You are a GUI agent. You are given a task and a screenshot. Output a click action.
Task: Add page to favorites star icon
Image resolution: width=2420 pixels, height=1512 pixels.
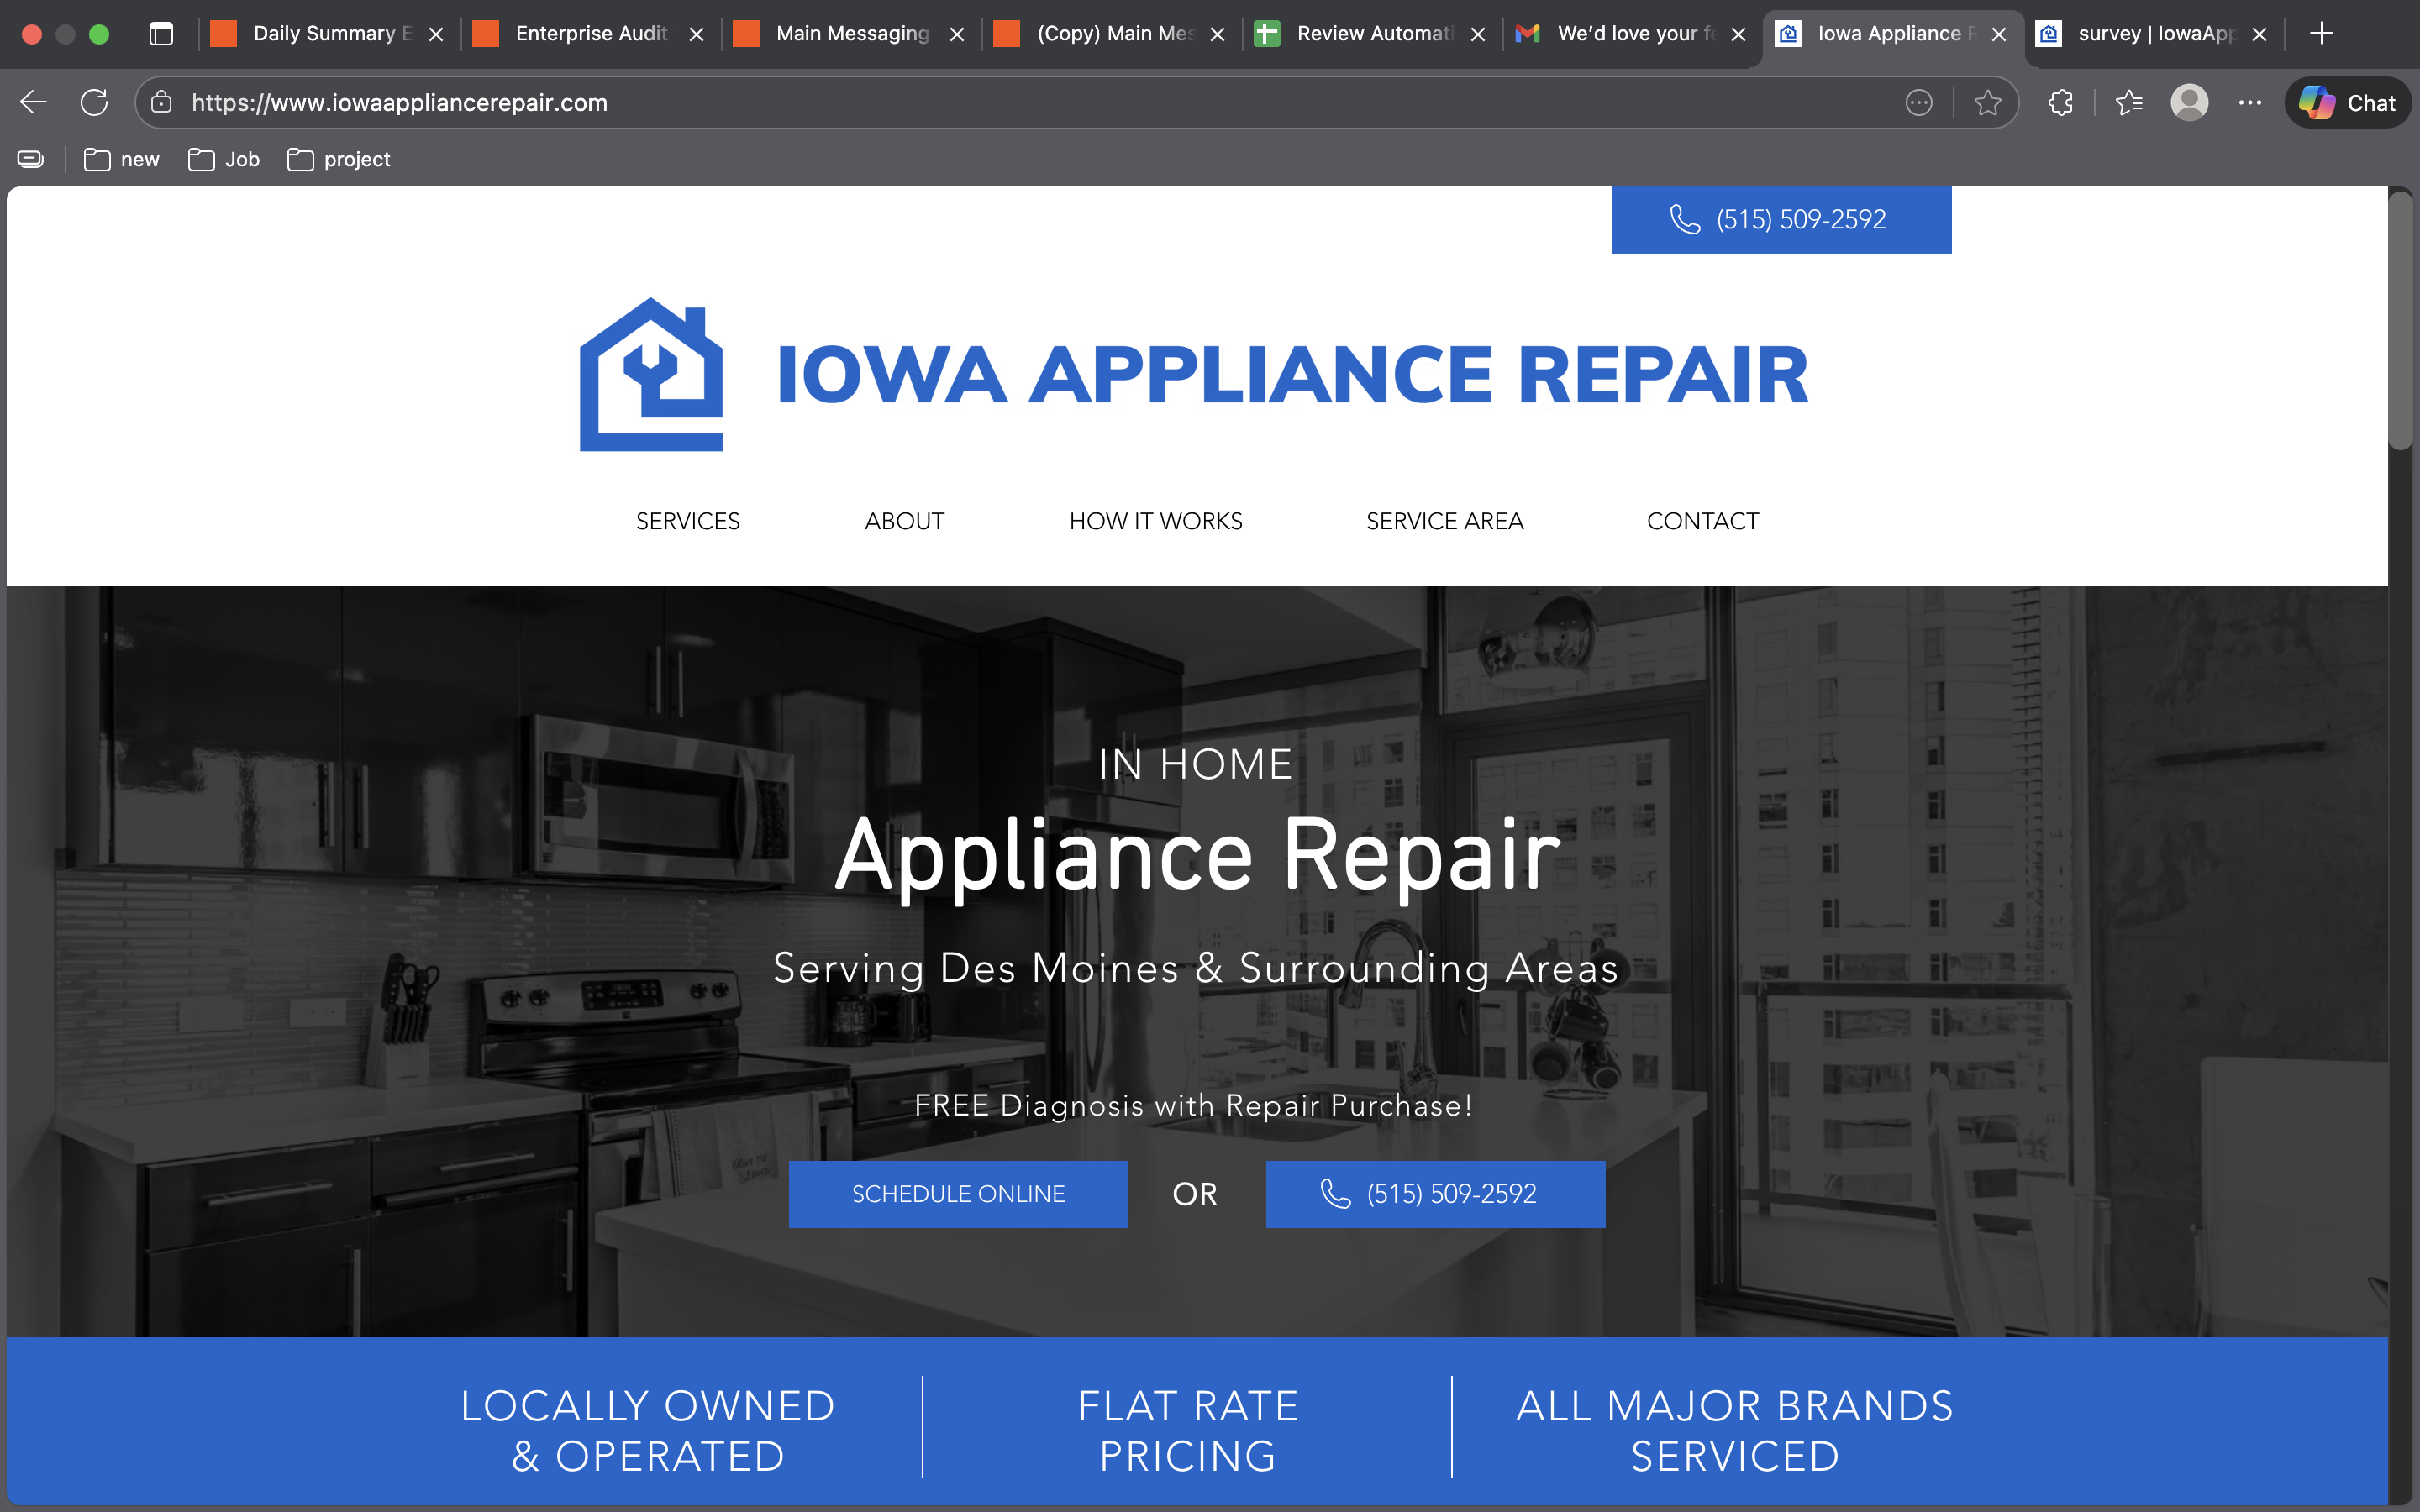pyautogui.click(x=1988, y=102)
